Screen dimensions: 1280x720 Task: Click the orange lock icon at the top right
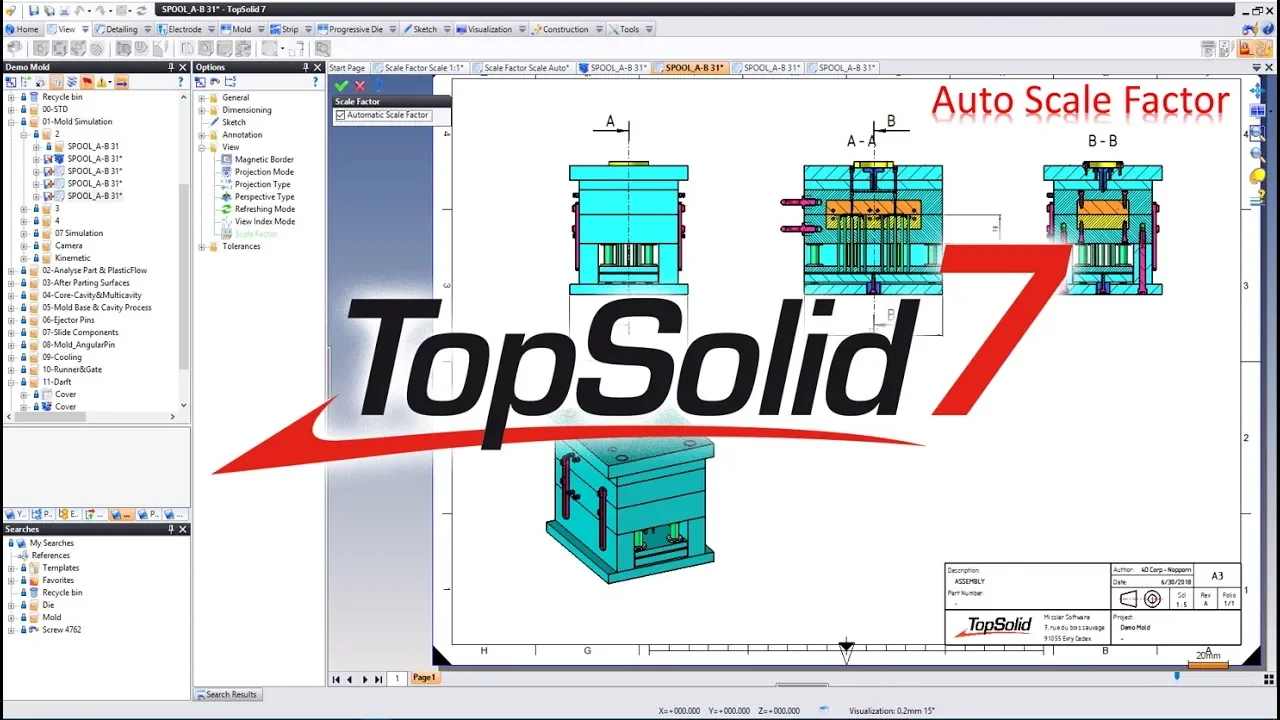pos(1245,48)
